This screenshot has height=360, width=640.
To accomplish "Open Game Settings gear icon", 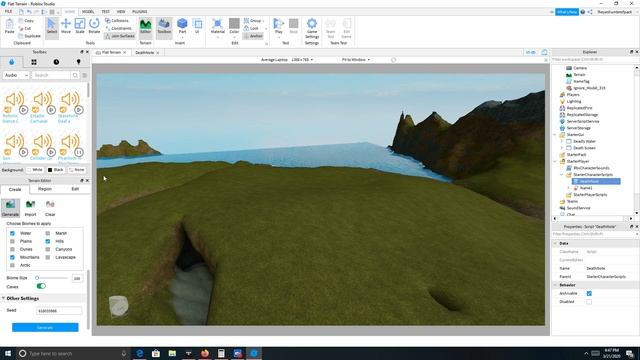I will coord(312,28).
